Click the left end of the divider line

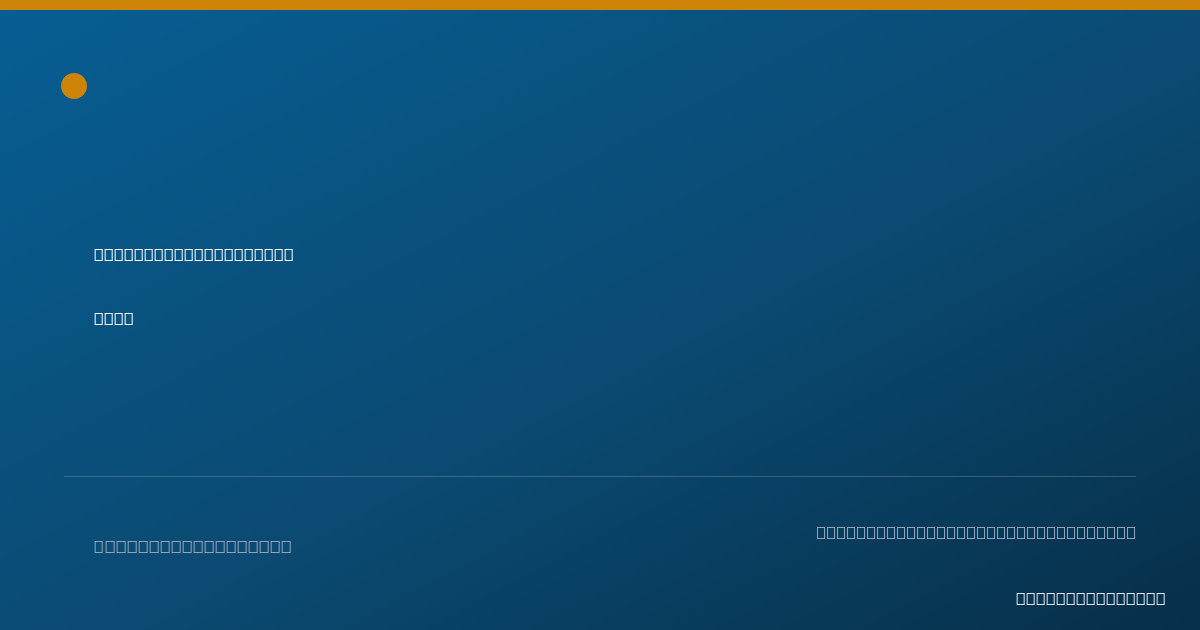coord(66,476)
